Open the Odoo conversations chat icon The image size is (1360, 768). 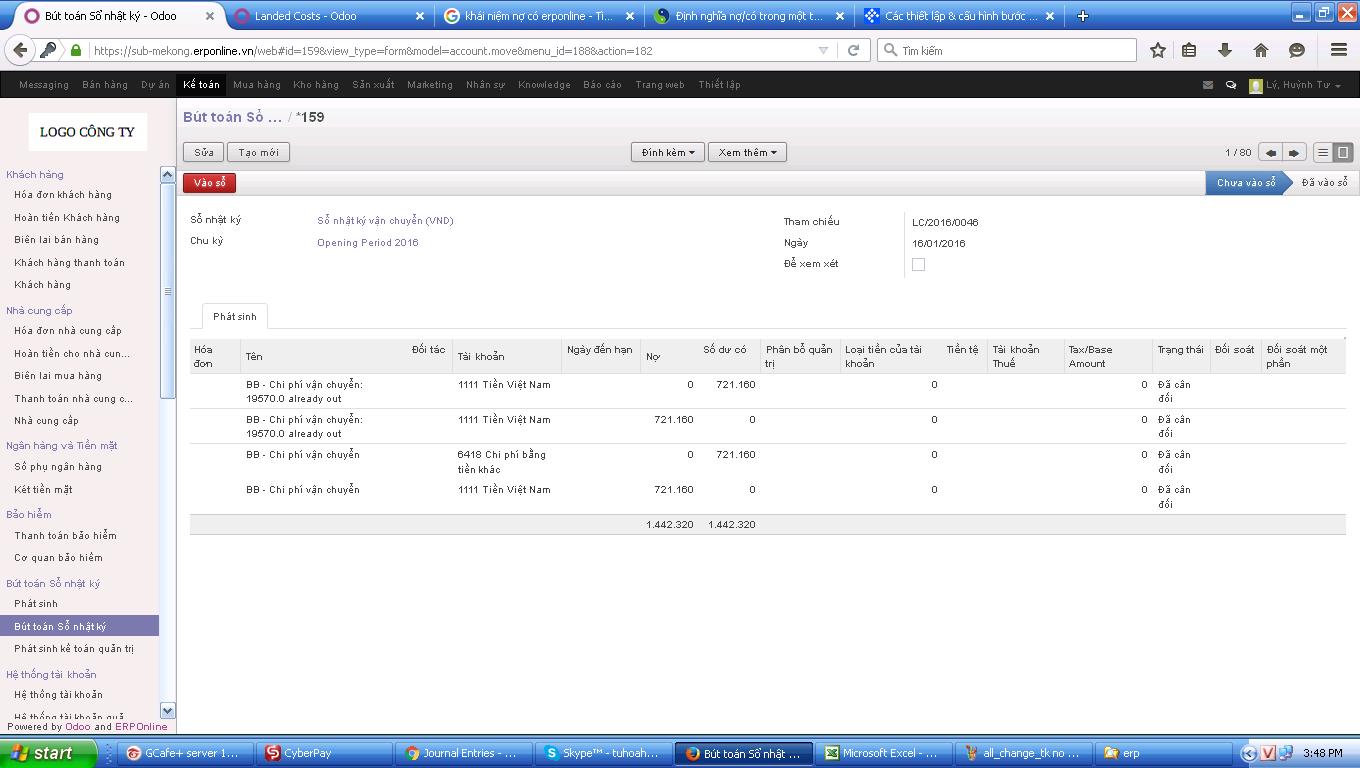point(1231,85)
